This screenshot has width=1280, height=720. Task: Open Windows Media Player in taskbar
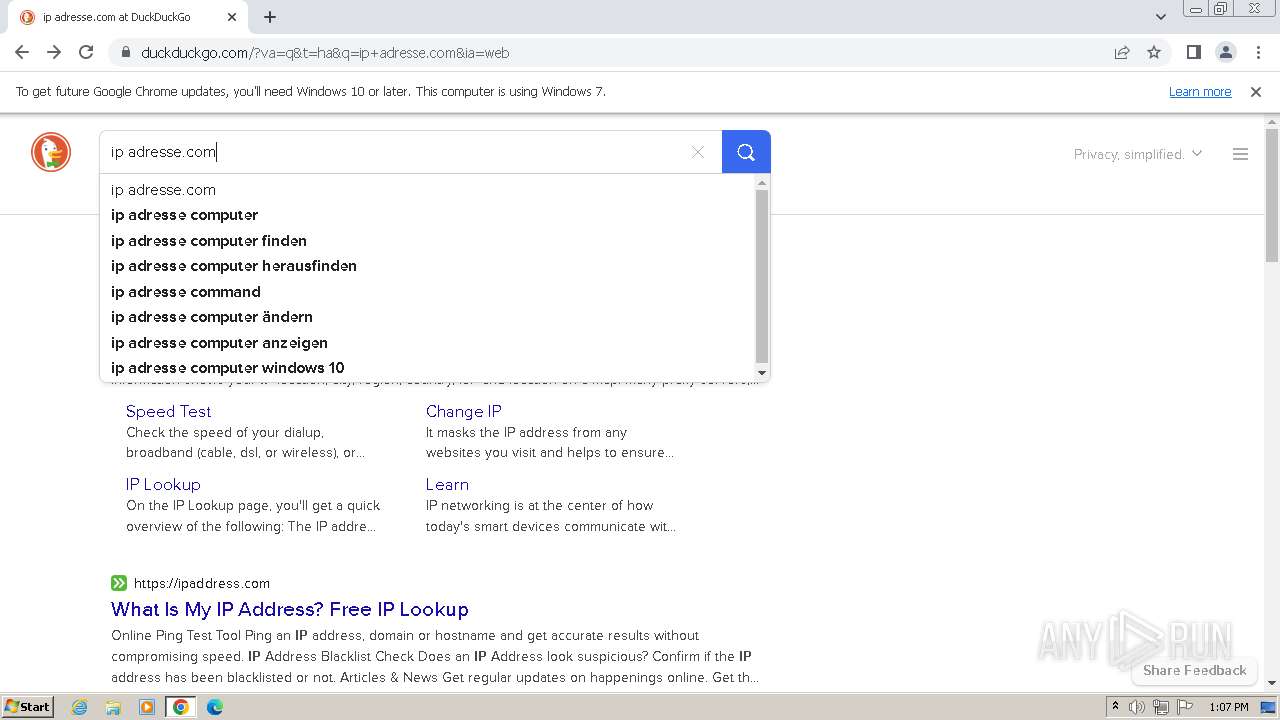coord(147,707)
